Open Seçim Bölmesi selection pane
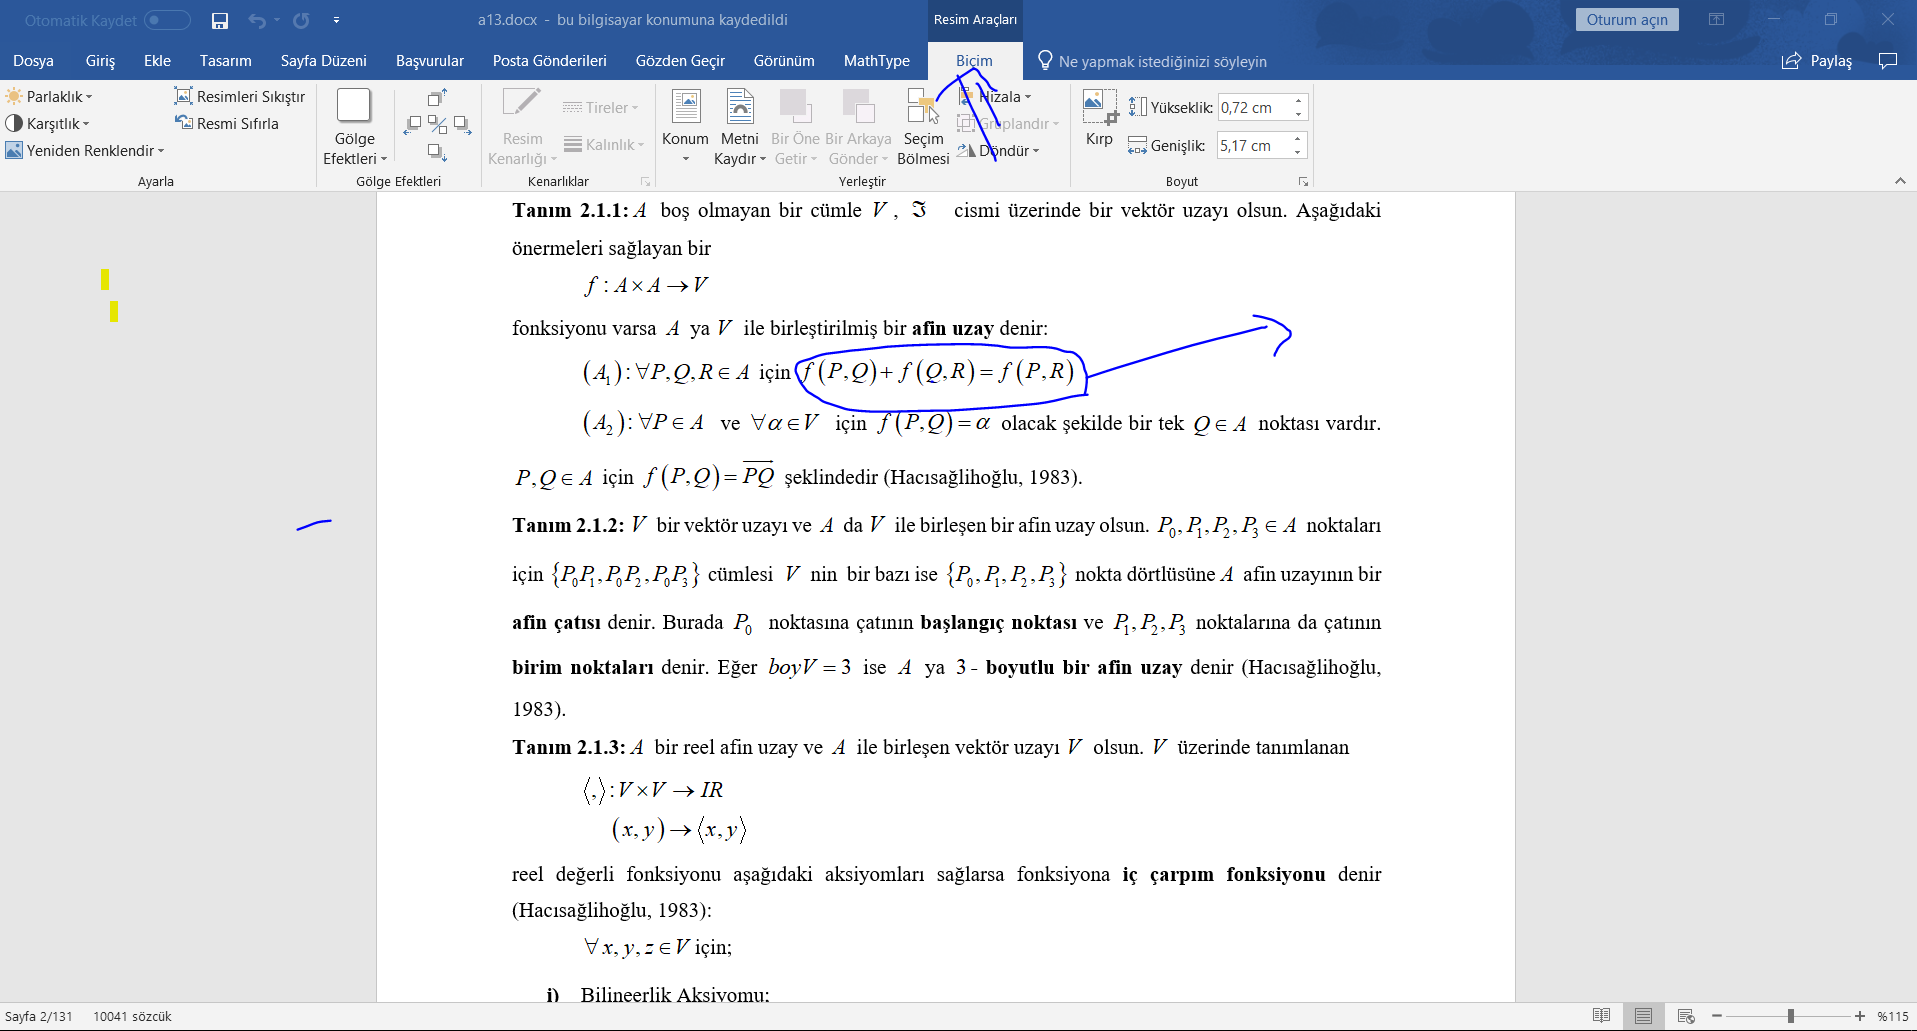1917x1031 pixels. tap(923, 127)
